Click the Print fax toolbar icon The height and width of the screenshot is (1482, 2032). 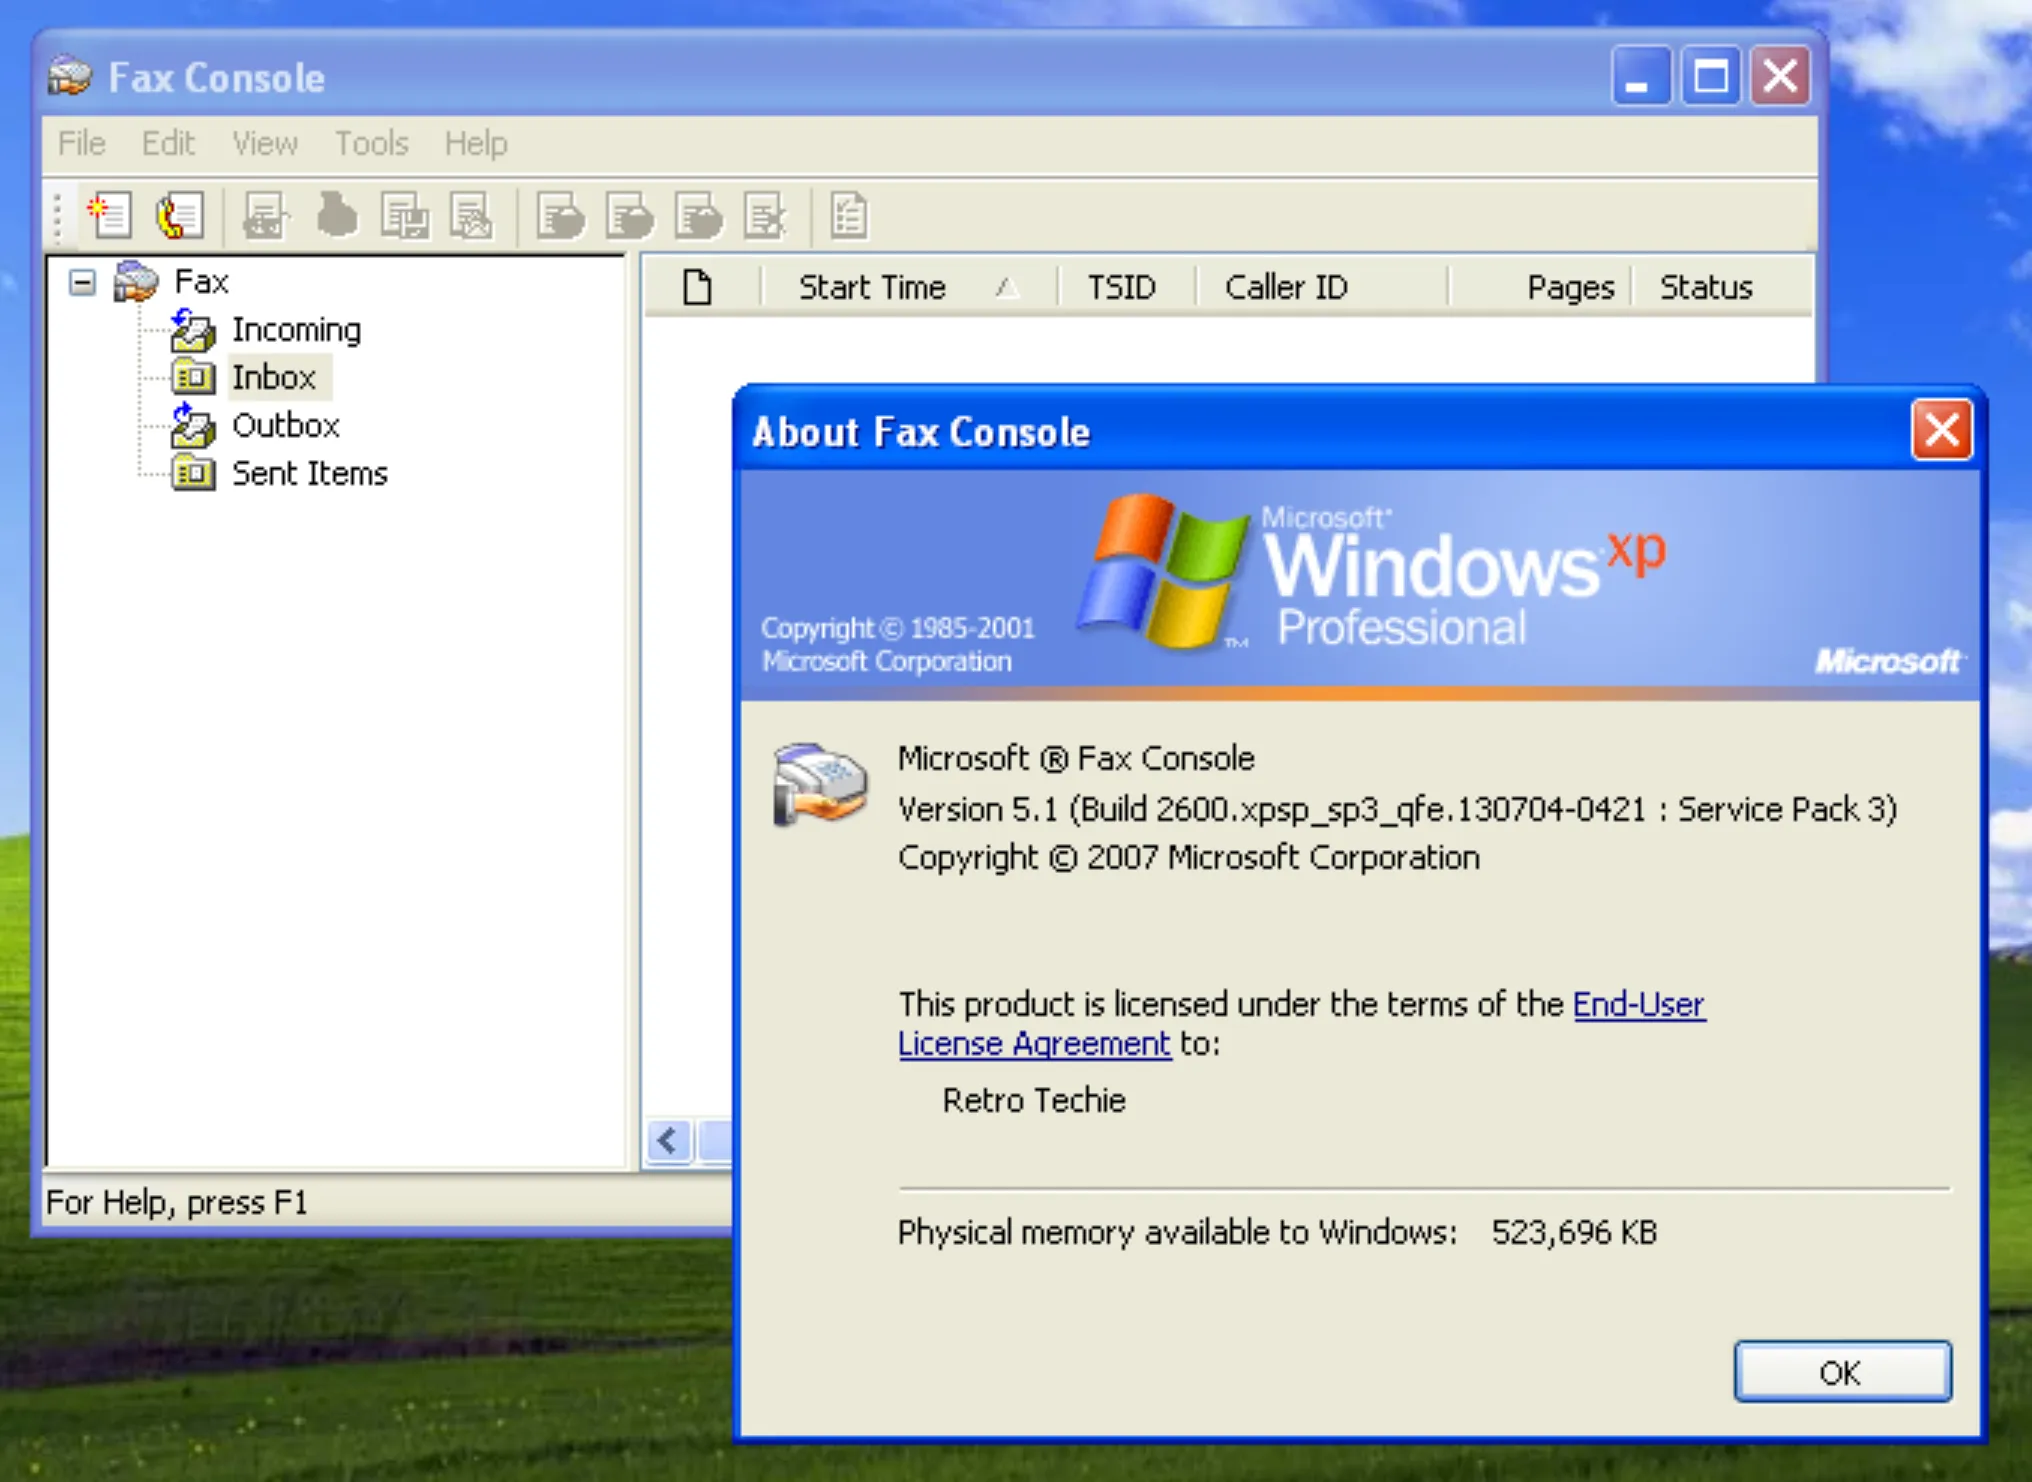click(262, 215)
